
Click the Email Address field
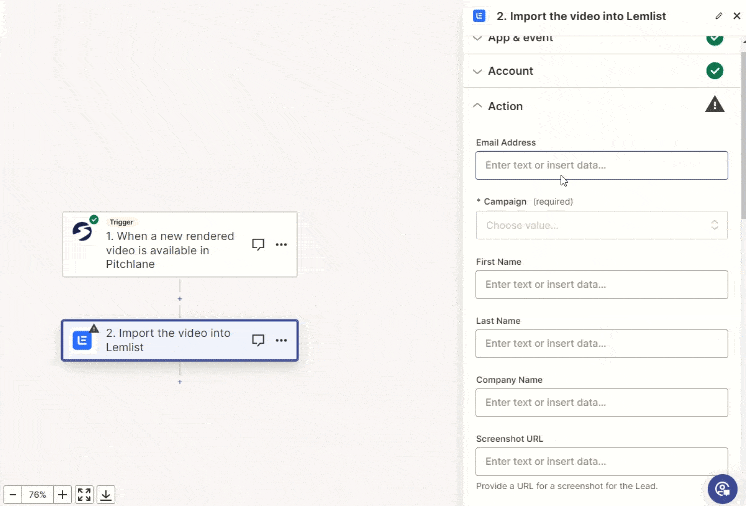(601, 165)
